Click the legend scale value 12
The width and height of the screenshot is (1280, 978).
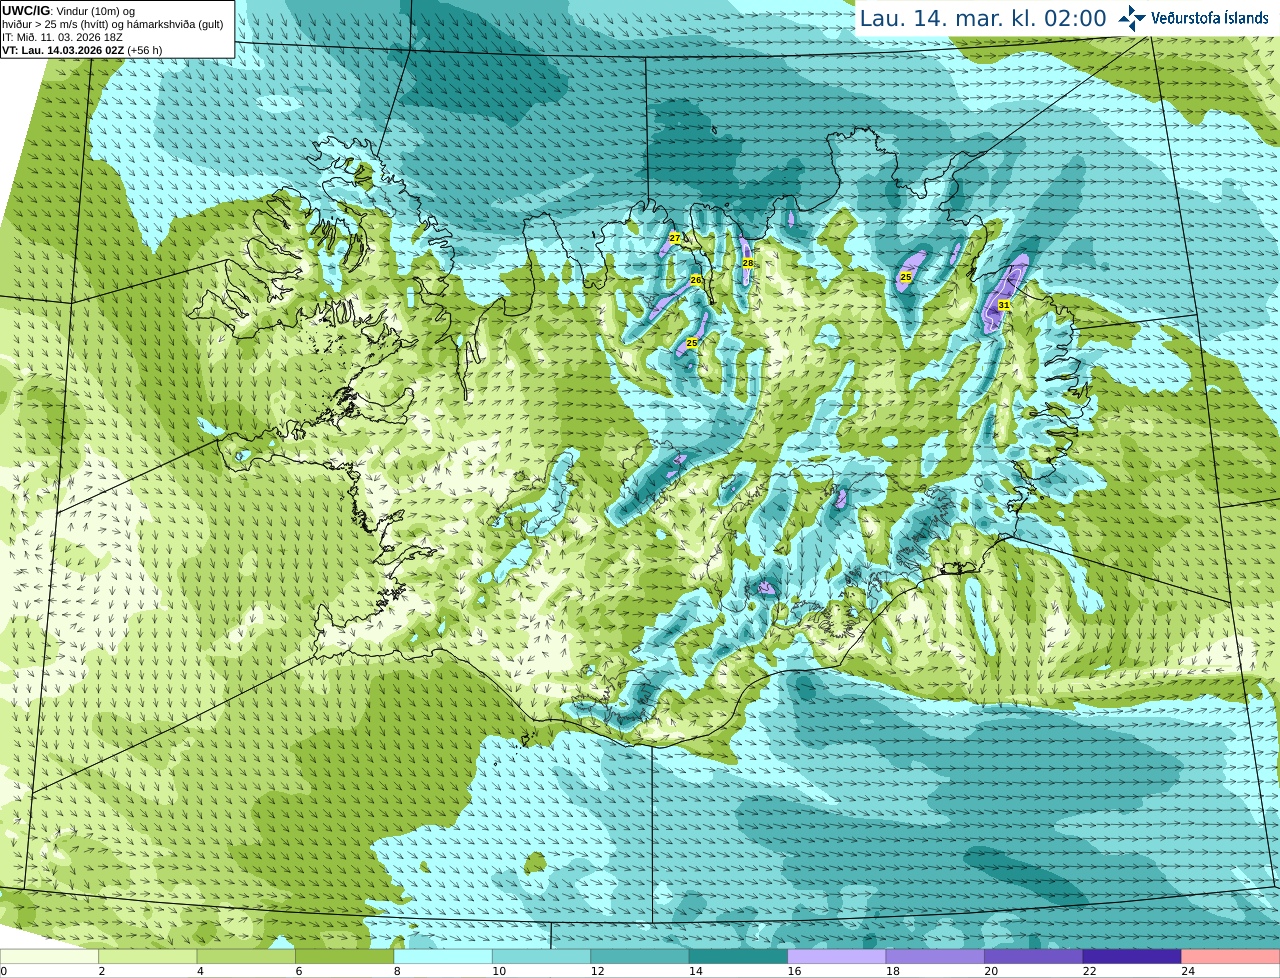coord(597,971)
